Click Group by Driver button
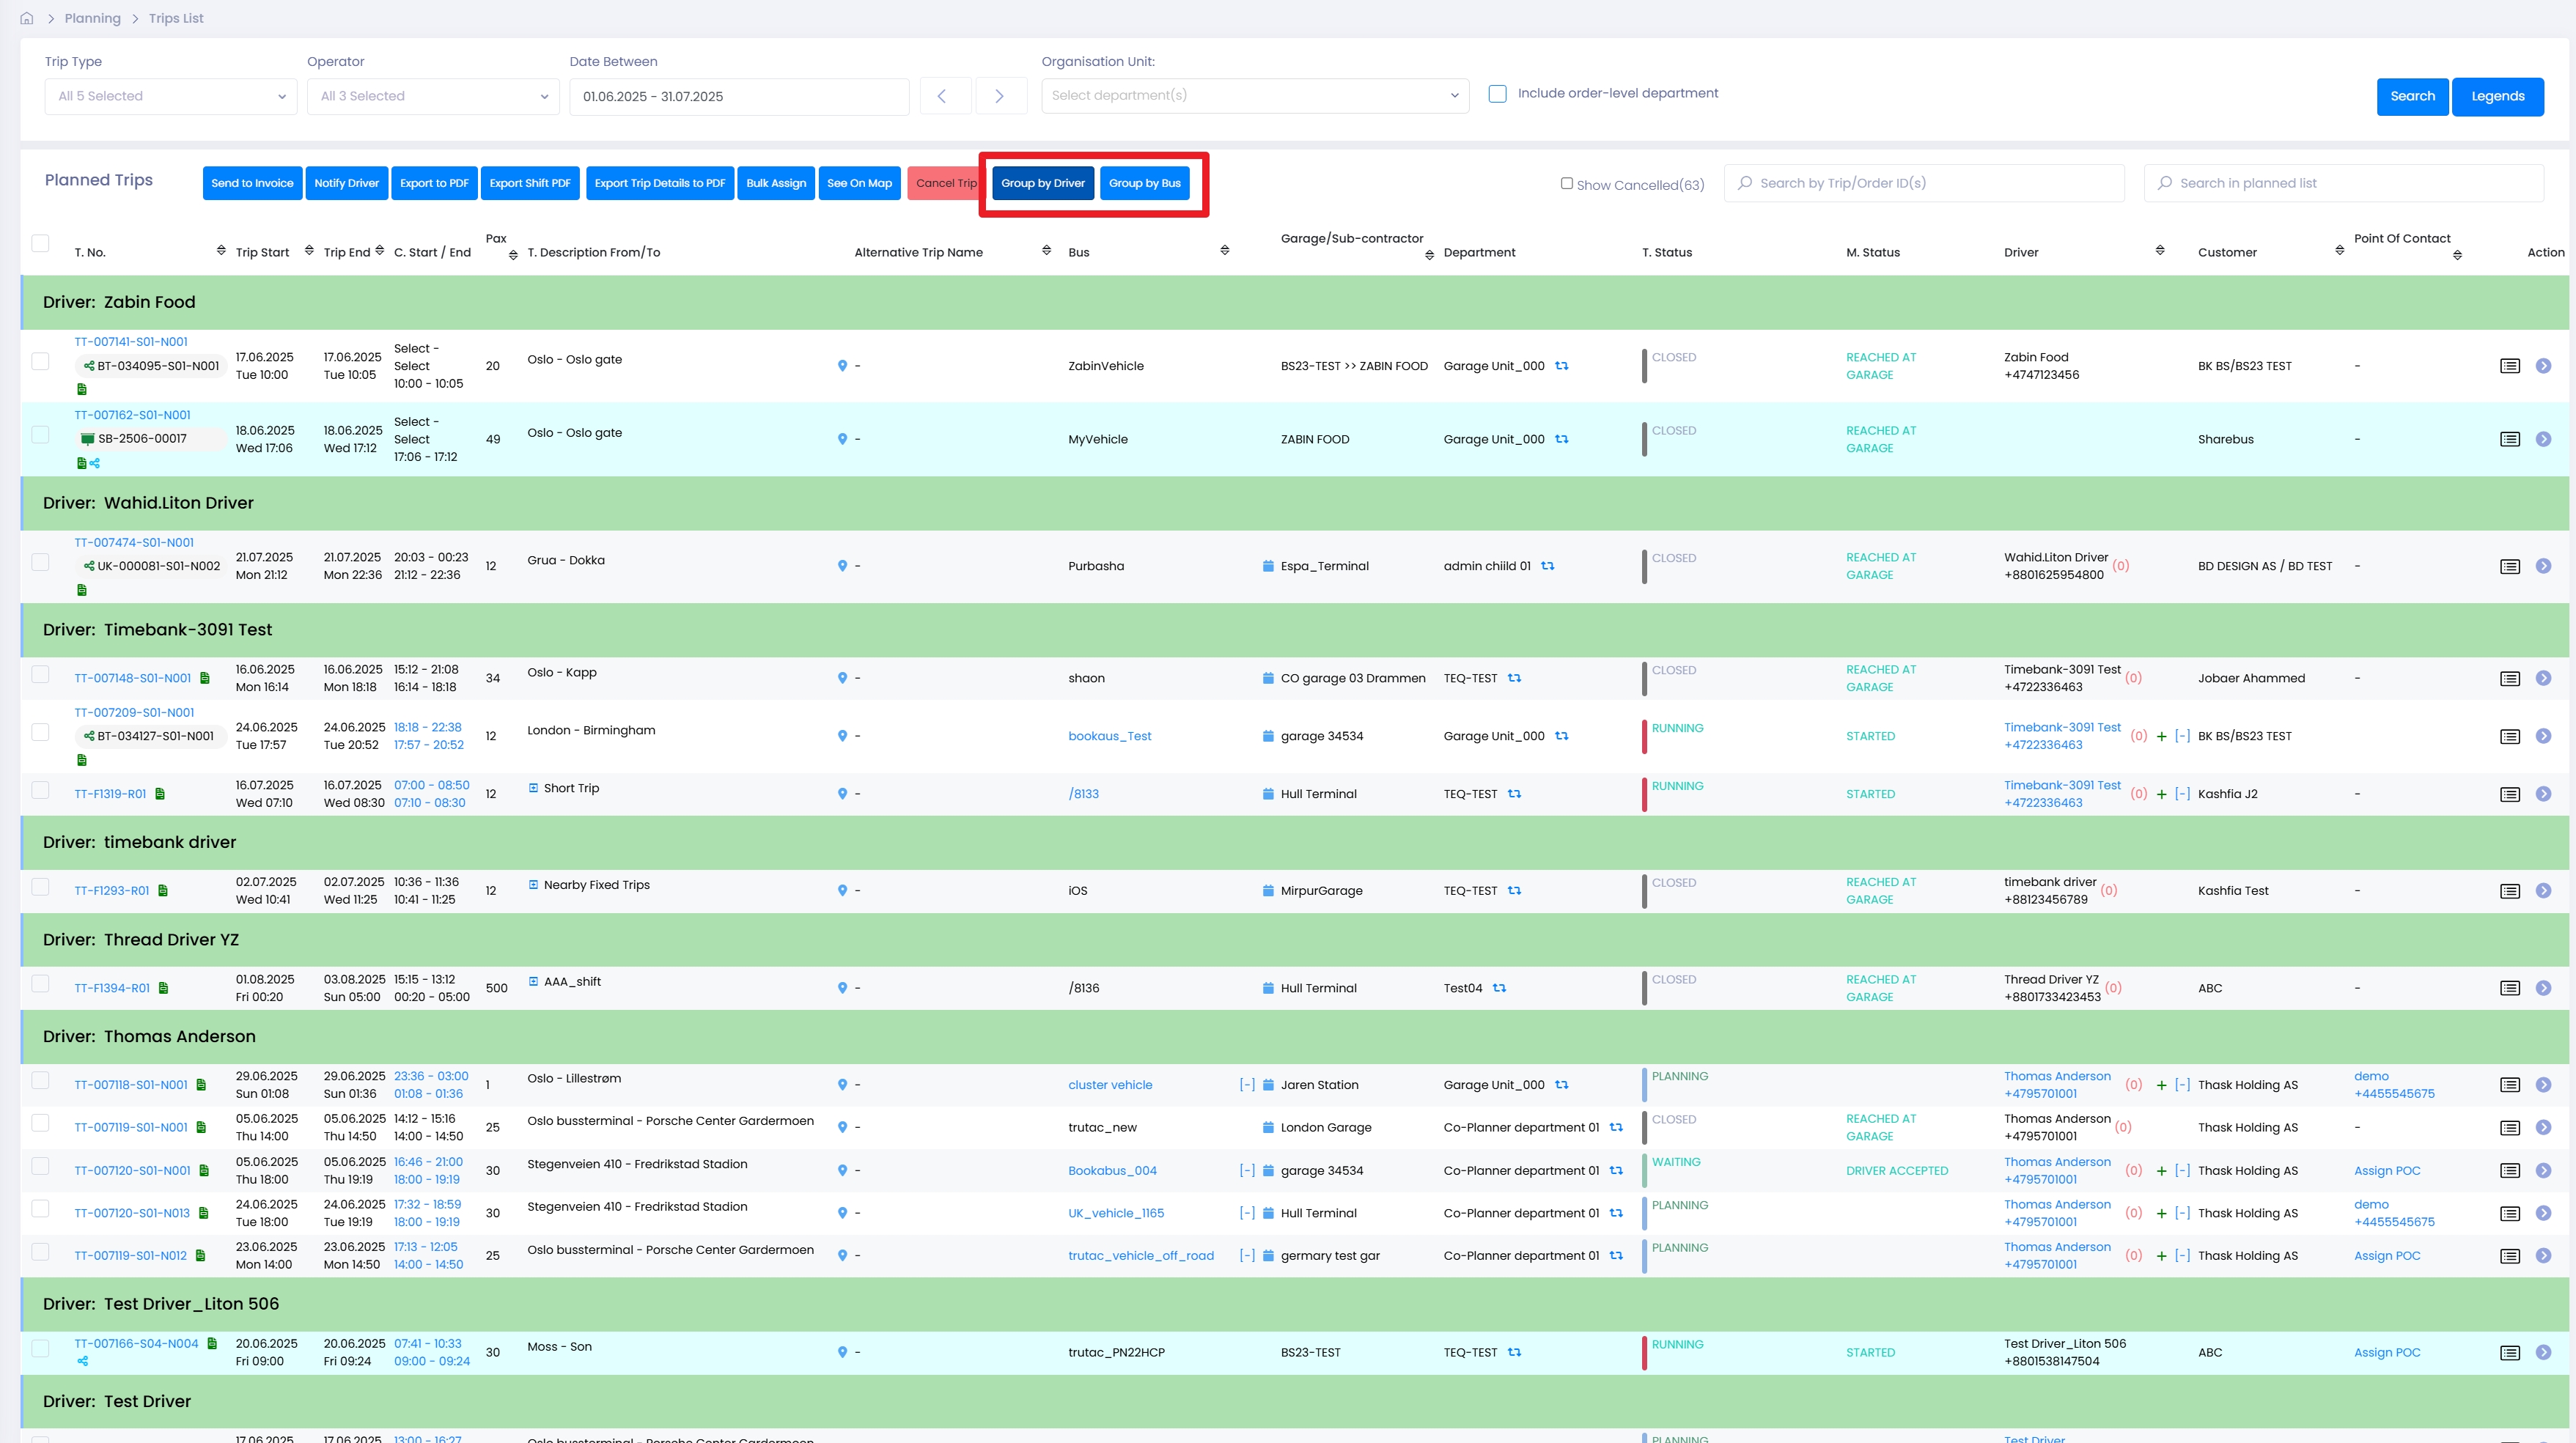 (x=1043, y=183)
